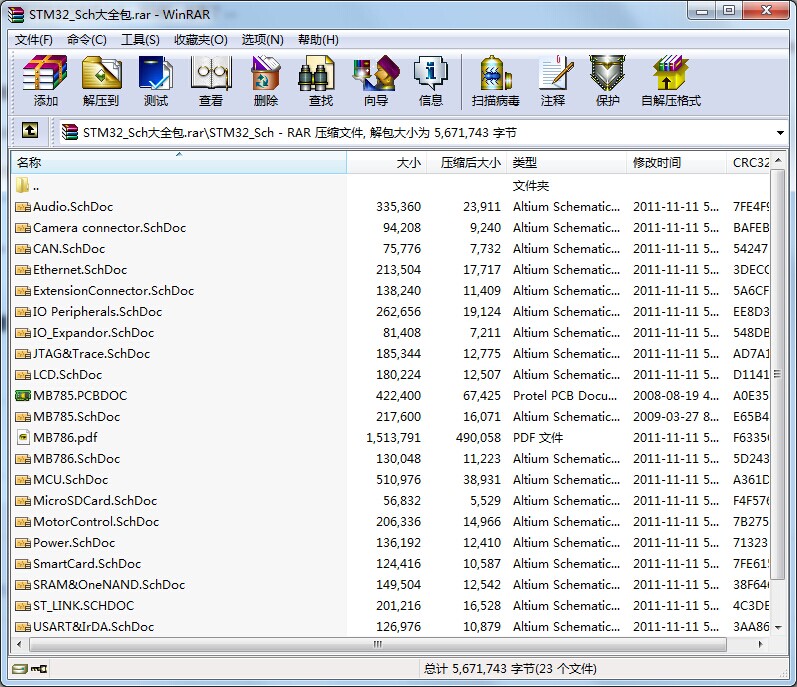Click the WinRAR title bar app icon

pyautogui.click(x=16, y=14)
